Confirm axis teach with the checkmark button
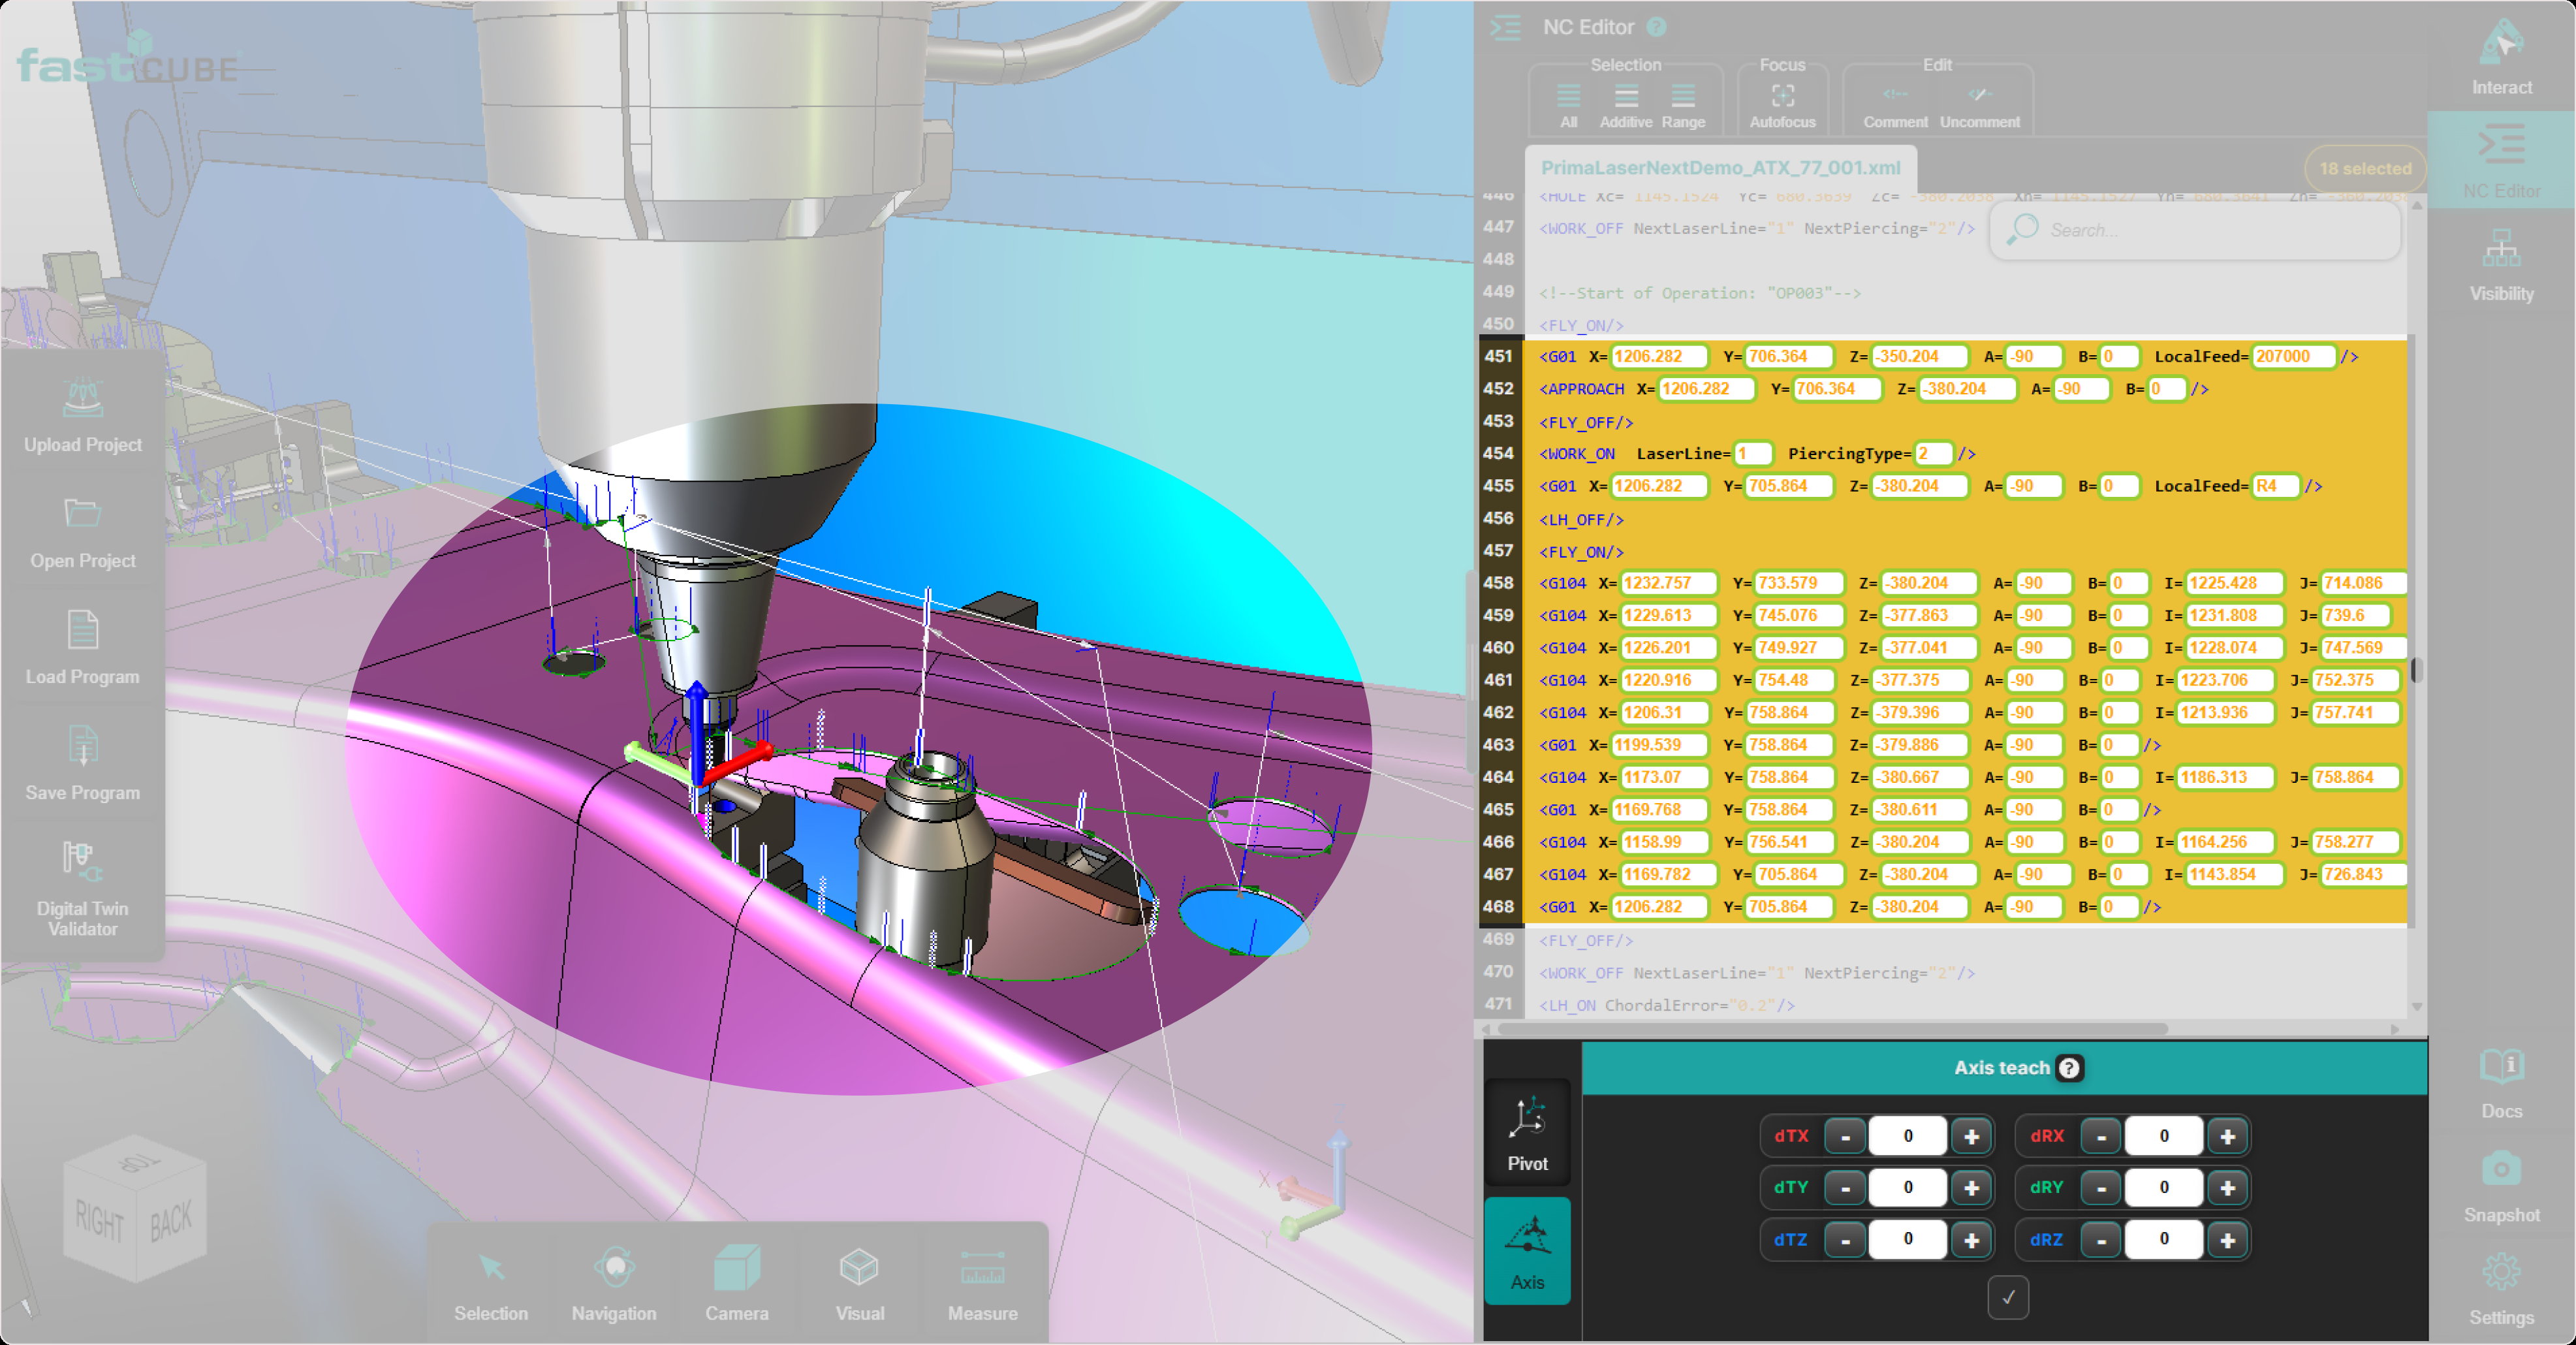This screenshot has width=2576, height=1345. pyautogui.click(x=2008, y=1298)
